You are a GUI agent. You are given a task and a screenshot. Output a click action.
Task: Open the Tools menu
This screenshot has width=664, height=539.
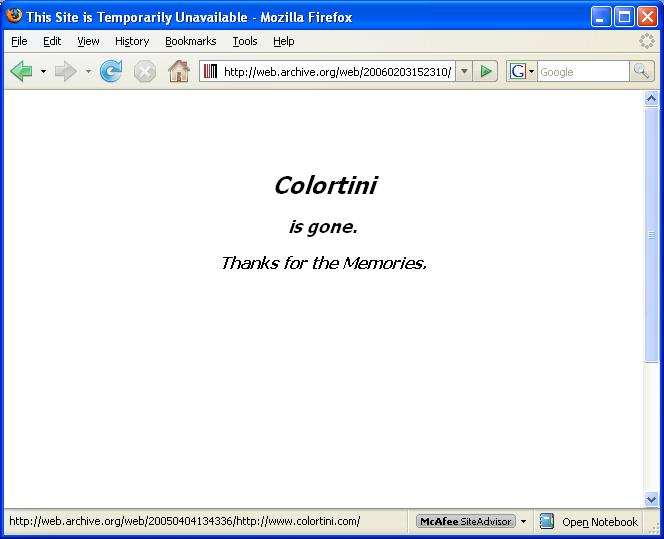(x=245, y=41)
